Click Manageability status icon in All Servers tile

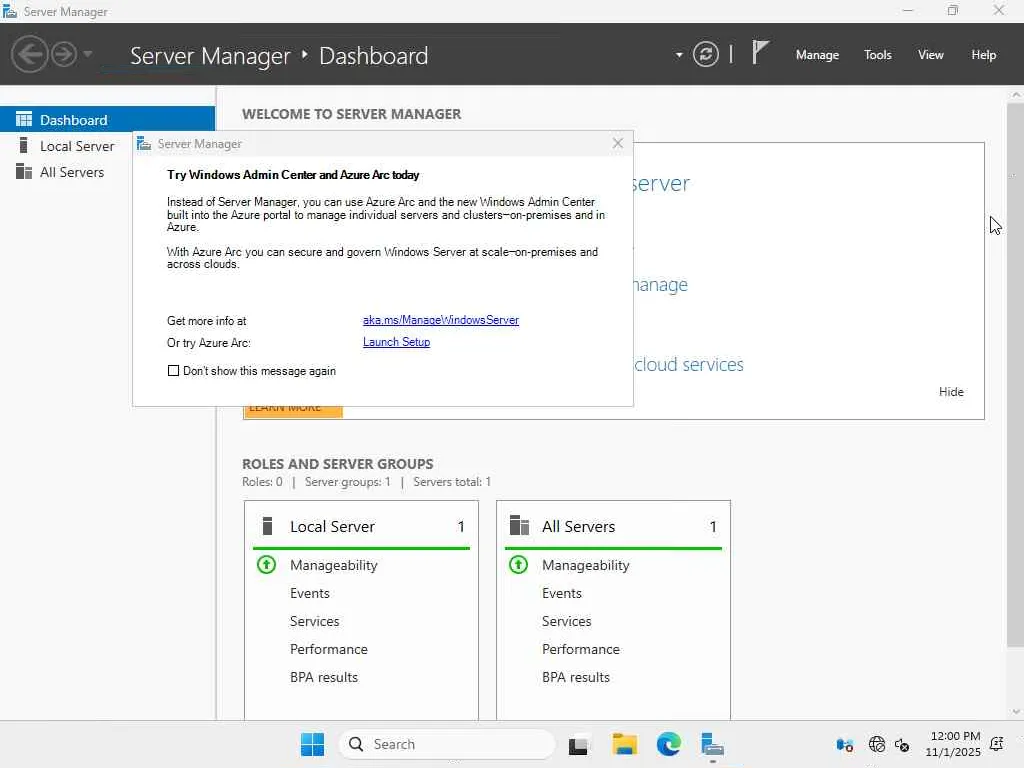coord(519,565)
